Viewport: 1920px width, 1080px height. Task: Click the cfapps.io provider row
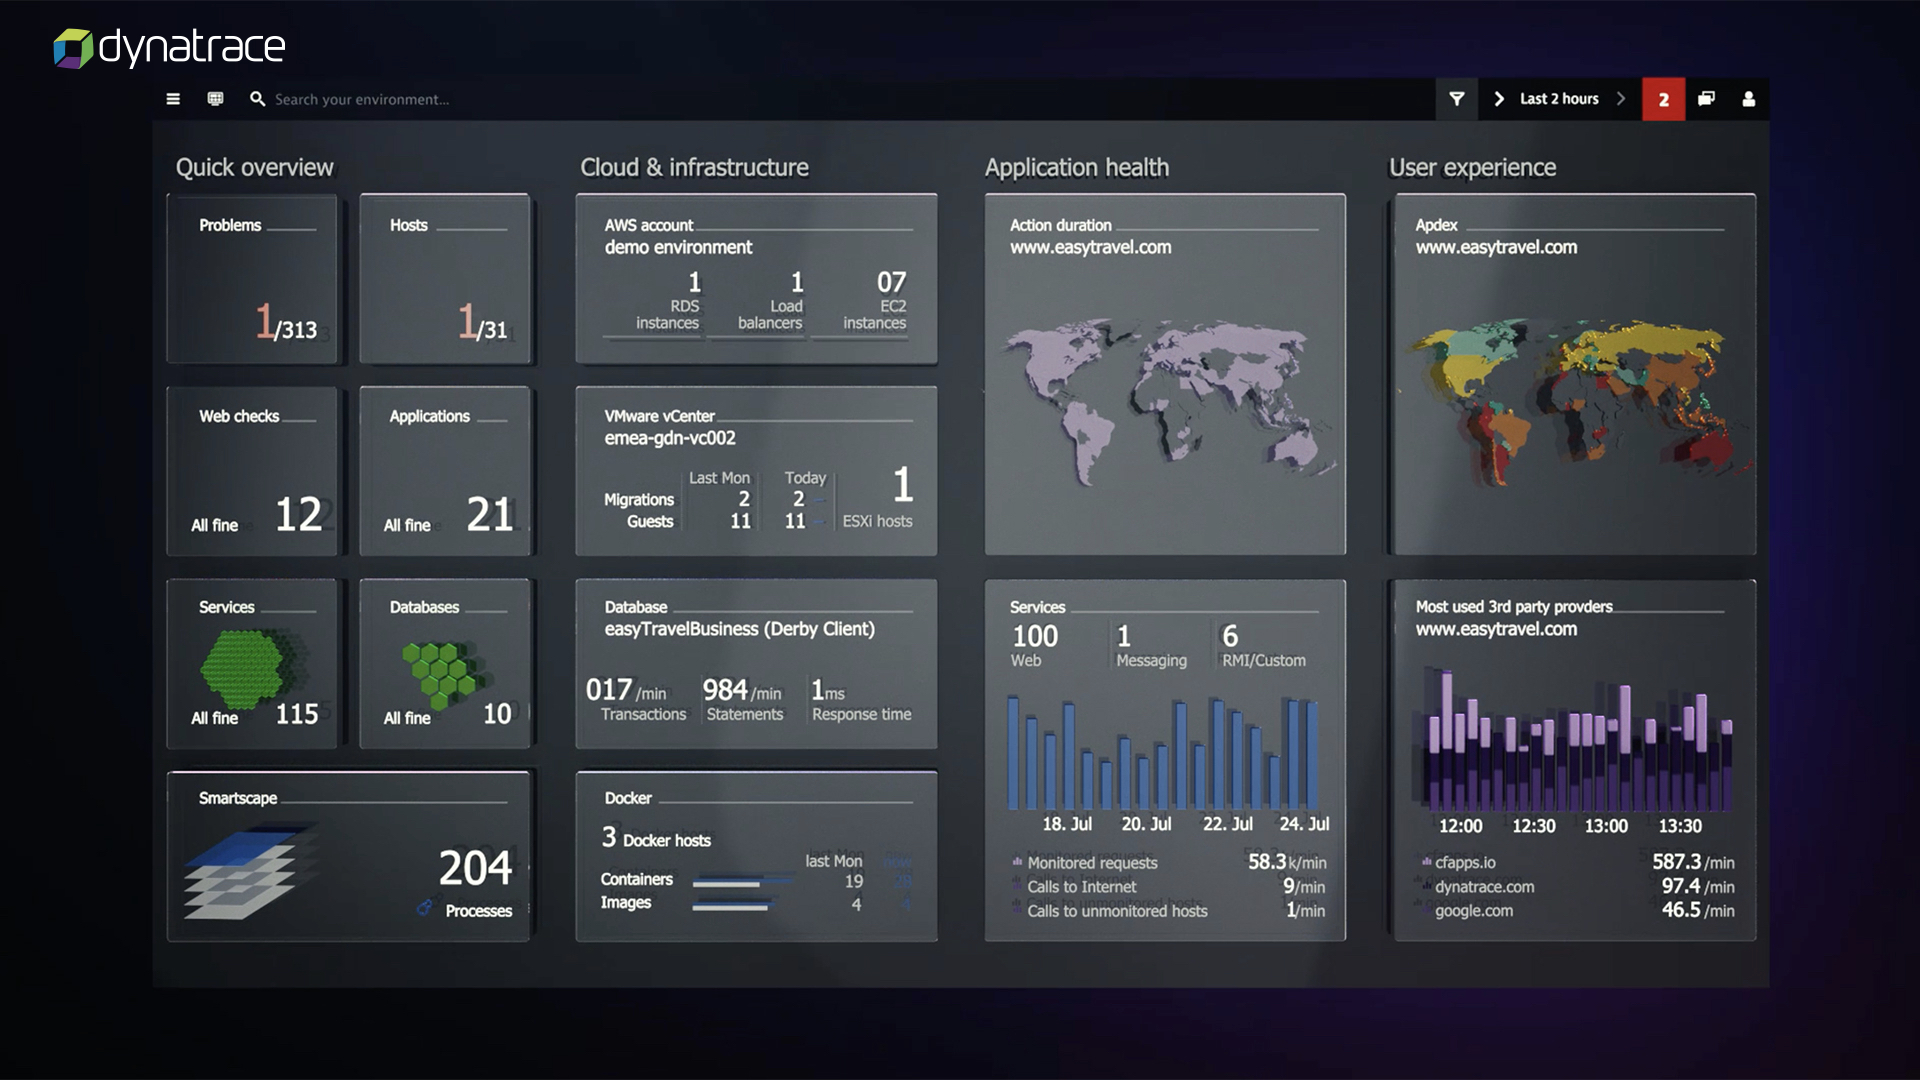pos(1577,863)
